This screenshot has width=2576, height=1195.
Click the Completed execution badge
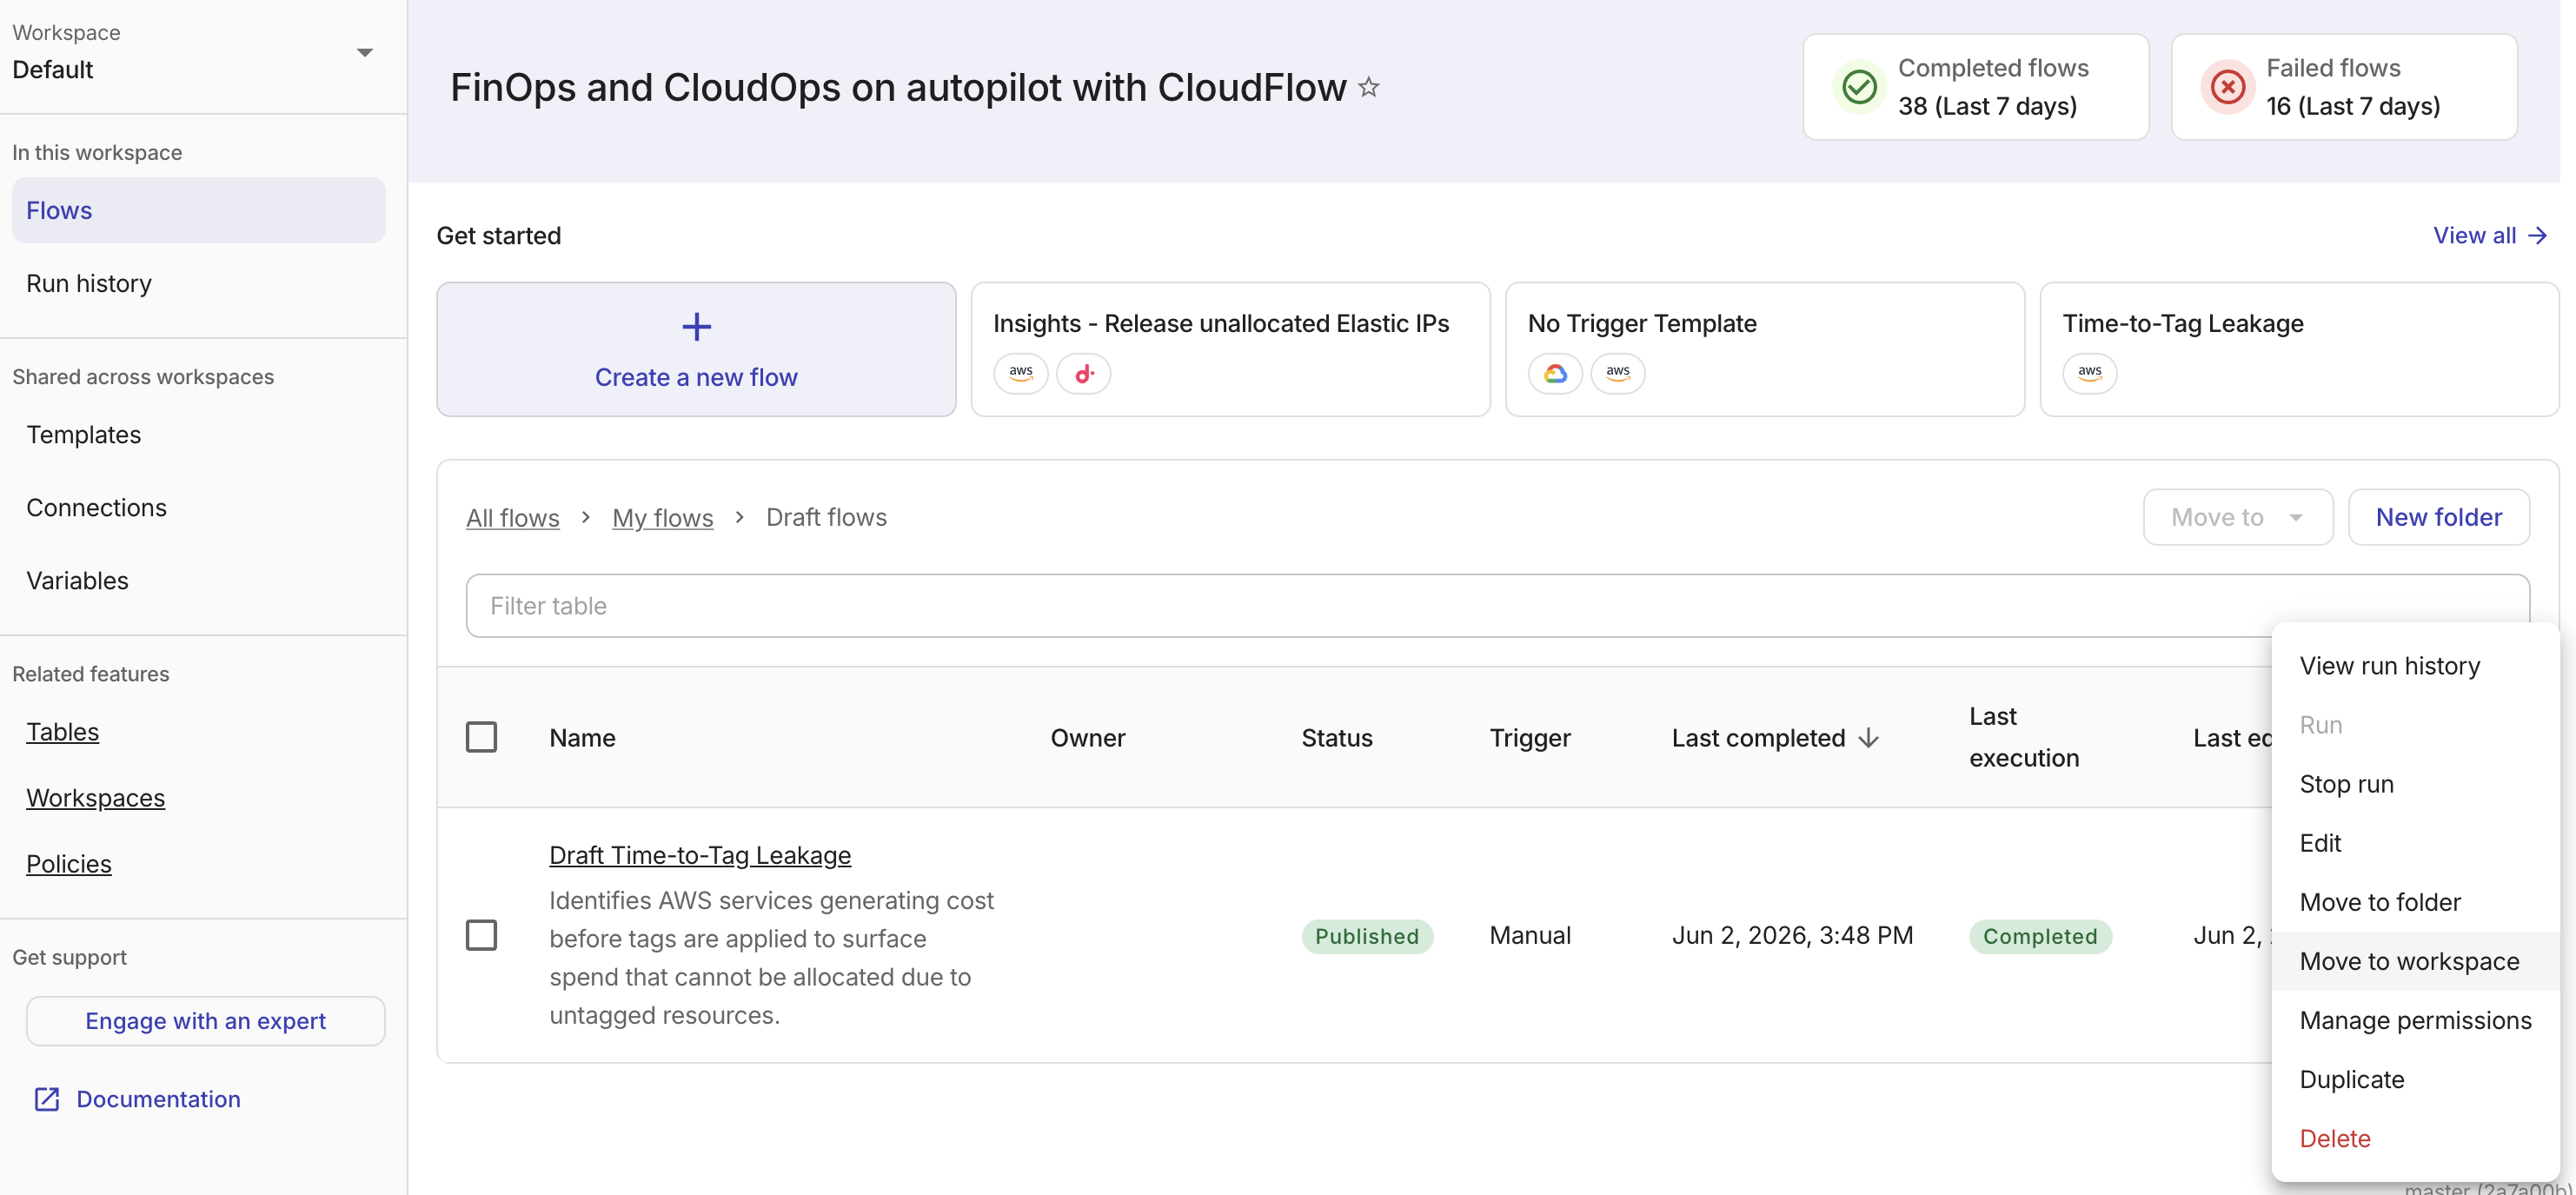[2040, 936]
